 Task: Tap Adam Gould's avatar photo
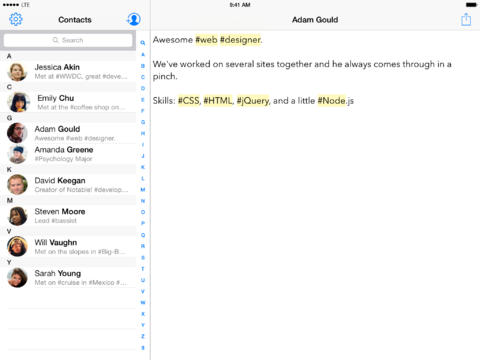17,133
